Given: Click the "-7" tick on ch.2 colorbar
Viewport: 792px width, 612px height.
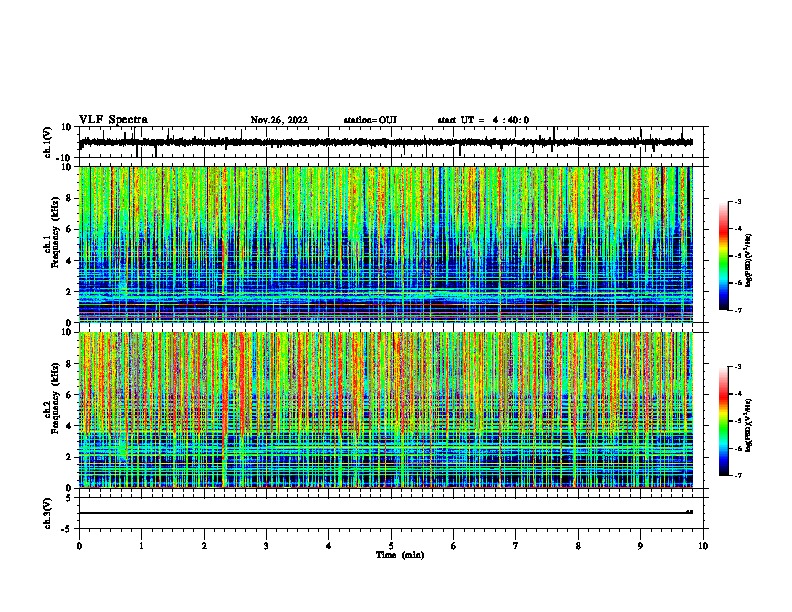Looking at the screenshot, I should [x=737, y=476].
